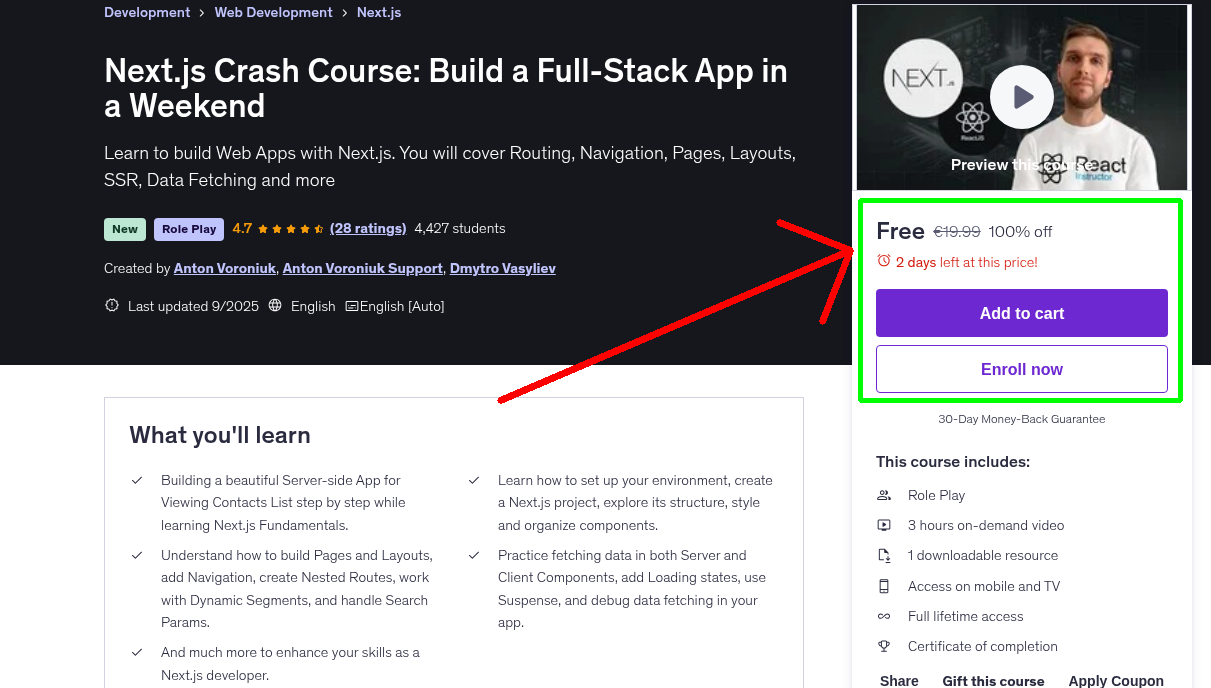Click the checkmark beside 'Building a beautiful Server-side App'
Screen dimensions: 1211x688
tap(137, 480)
